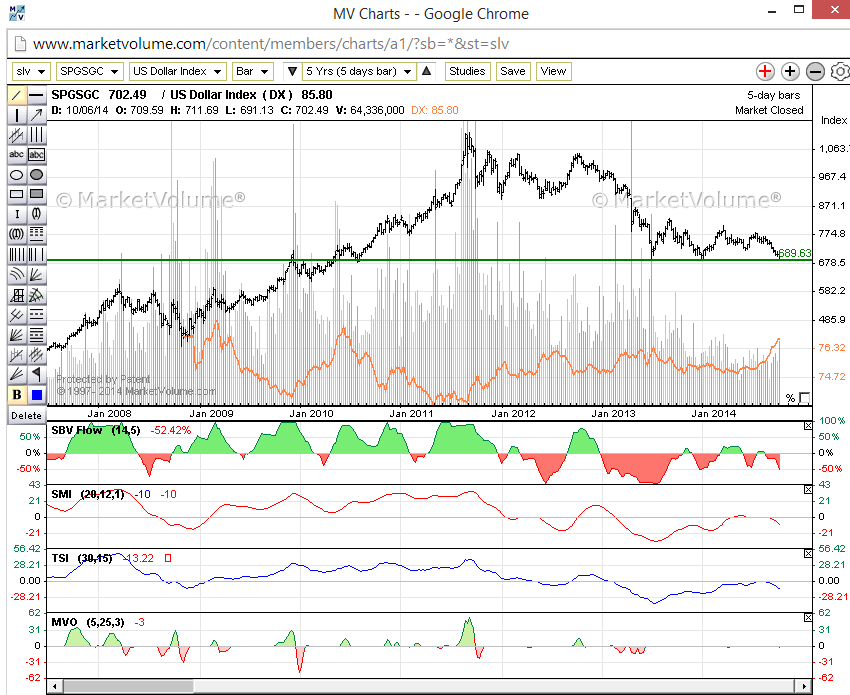Image resolution: width=850 pixels, height=695 pixels.
Task: Toggle the % scale checkbox
Action: pos(805,397)
